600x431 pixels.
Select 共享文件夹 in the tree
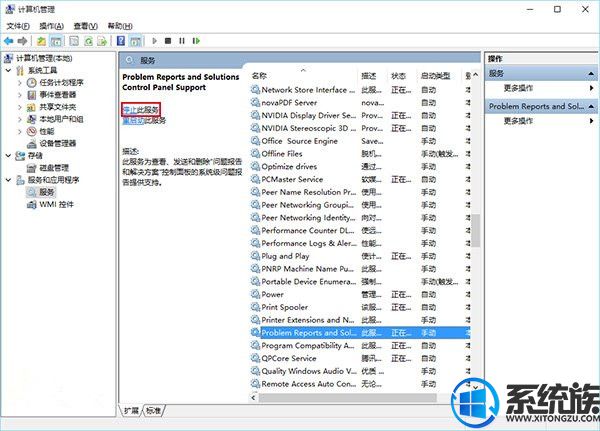(x=57, y=107)
